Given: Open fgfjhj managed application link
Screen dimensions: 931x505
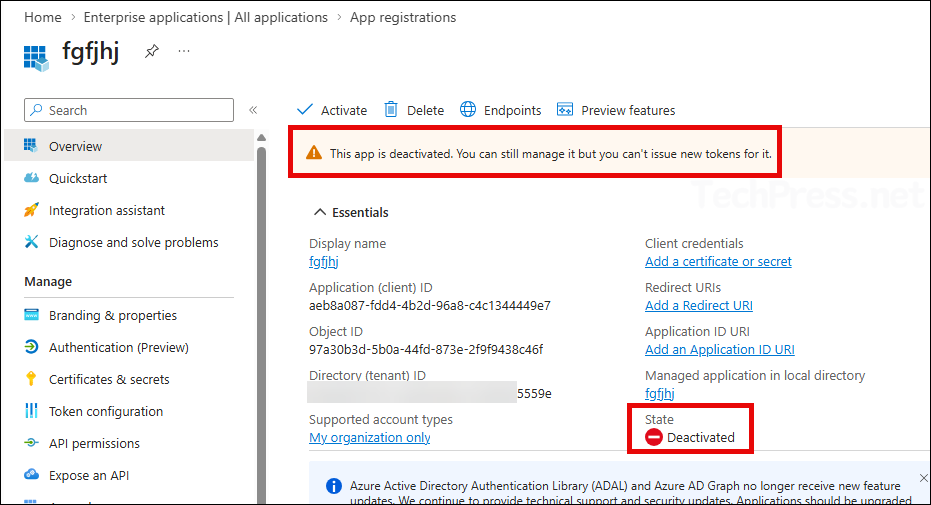Looking at the screenshot, I should (659, 393).
